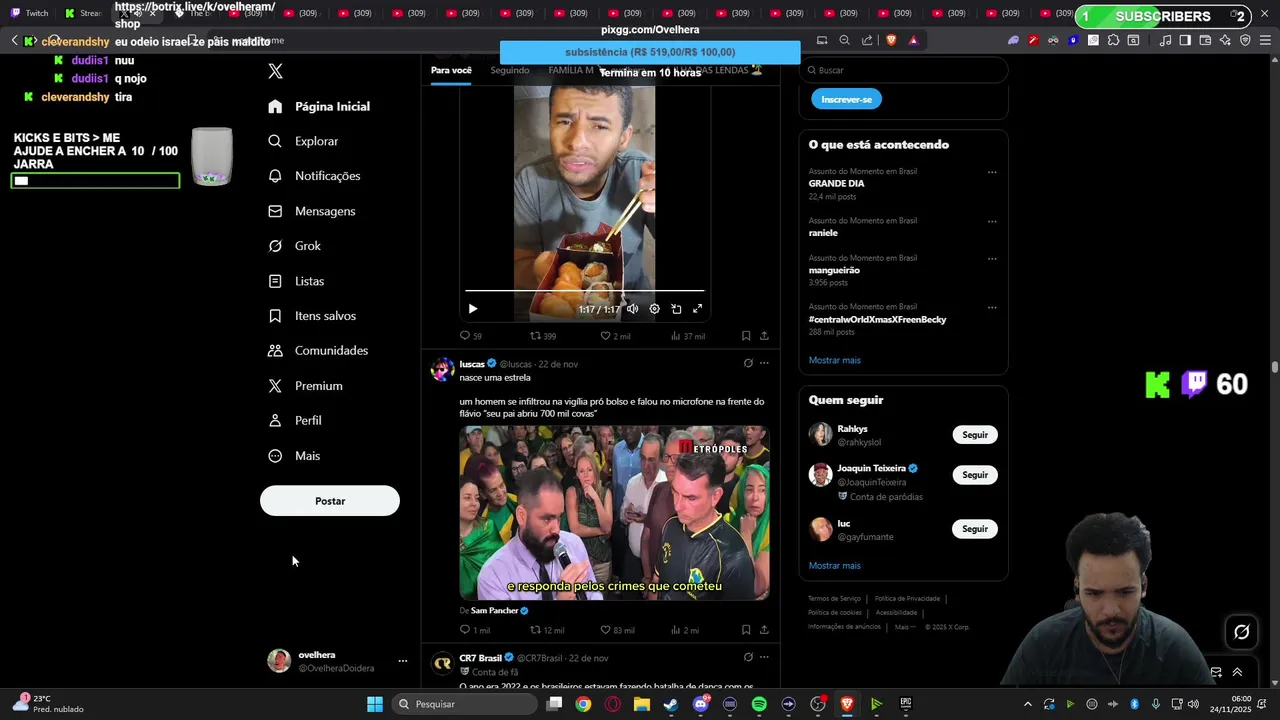Expand the messages drawer double chevron

[x=1237, y=672]
